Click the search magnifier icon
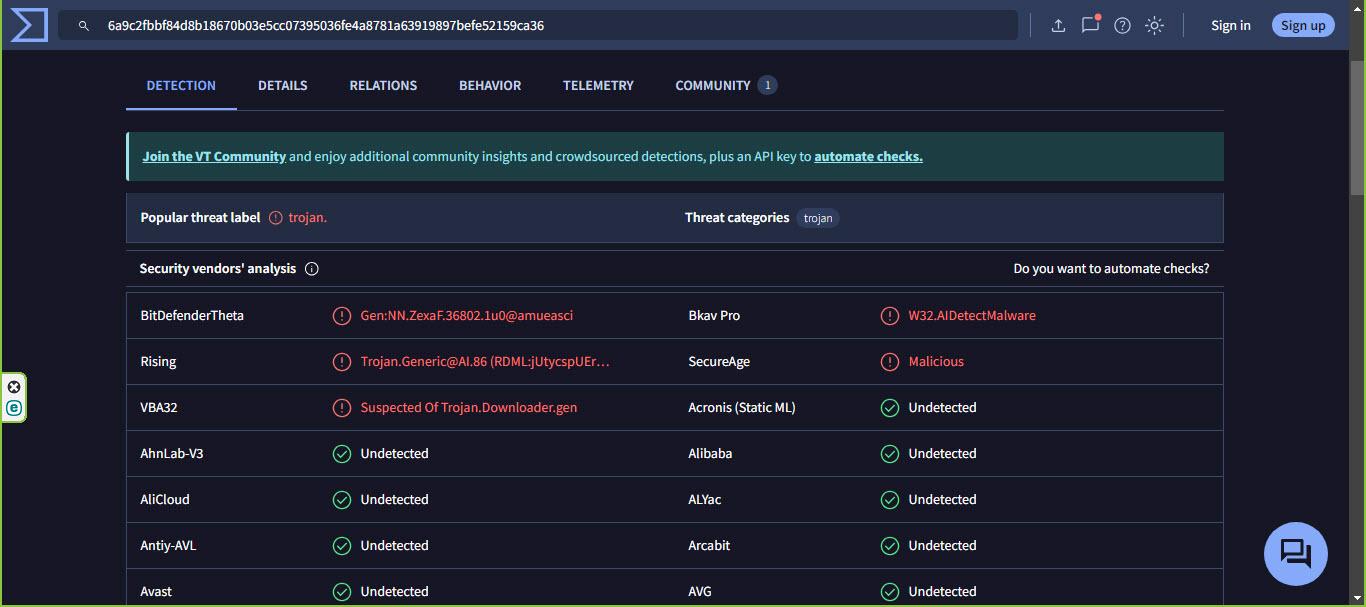Screen dimensions: 1366x607 click(84, 26)
